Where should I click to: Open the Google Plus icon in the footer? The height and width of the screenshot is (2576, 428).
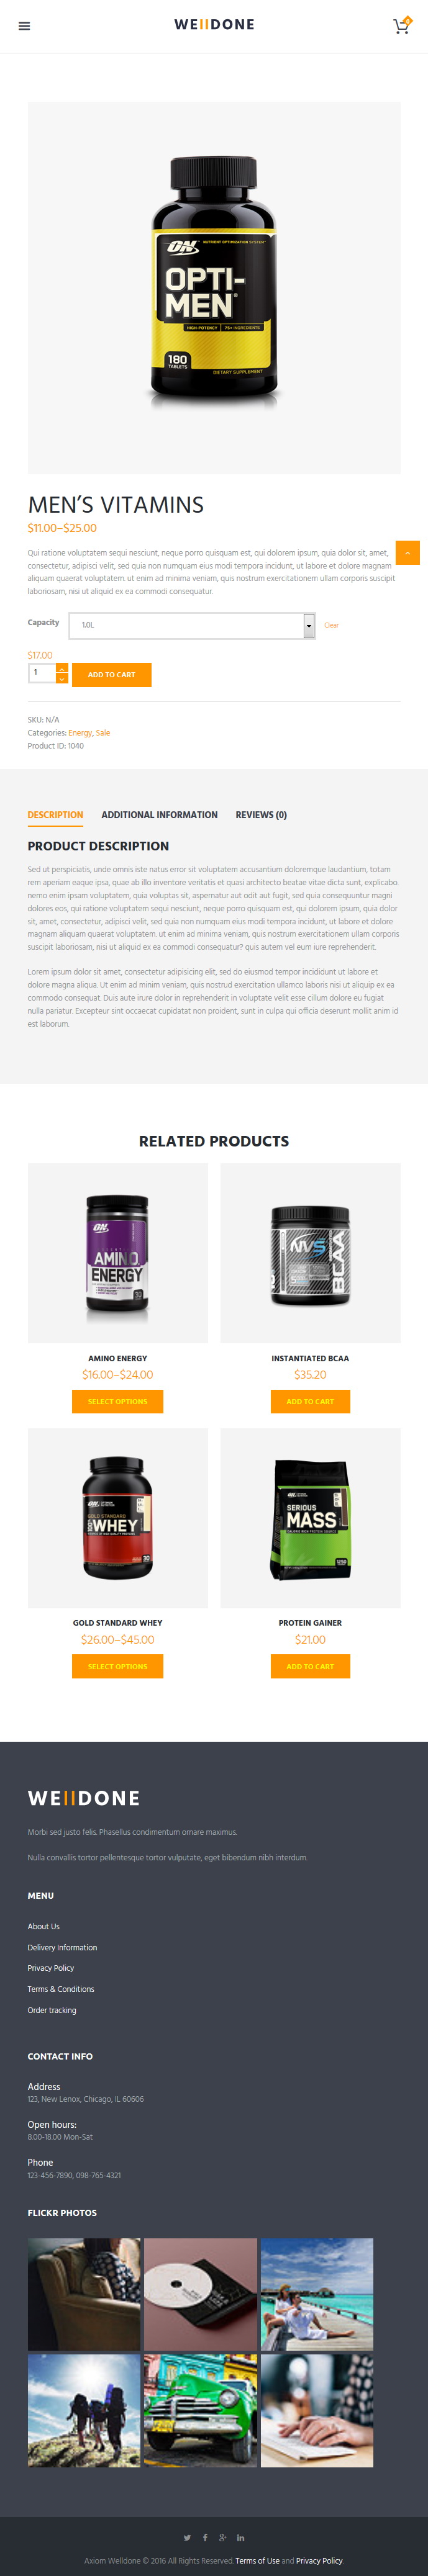point(222,2538)
